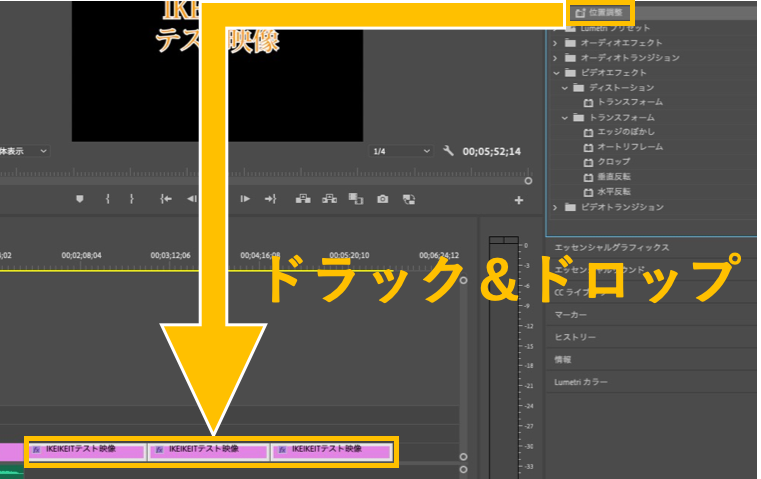
Task: Click the audio meter level bar
Action: point(504,359)
